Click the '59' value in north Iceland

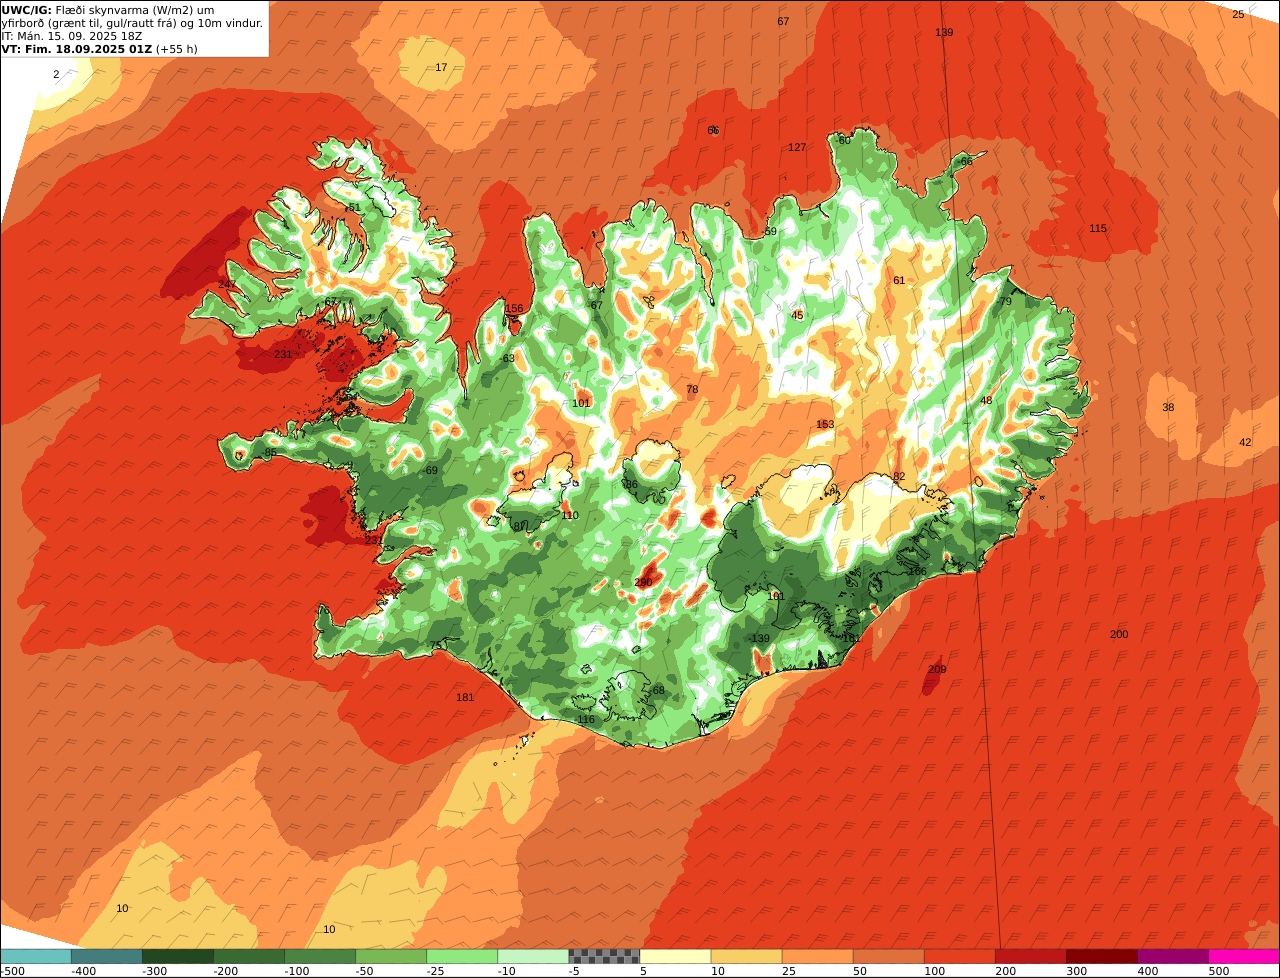pyautogui.click(x=770, y=232)
